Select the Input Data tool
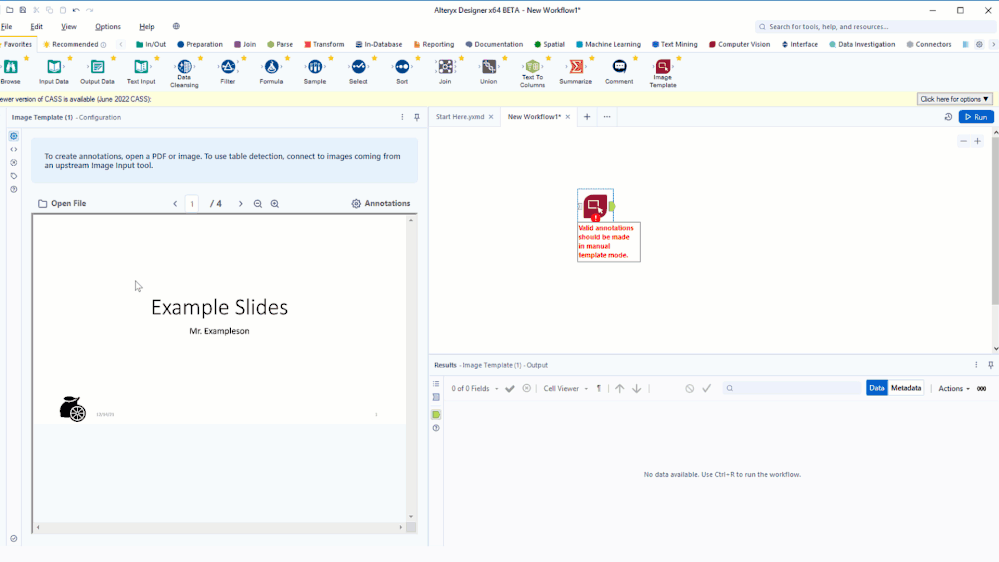The width and height of the screenshot is (999, 562). point(54,71)
